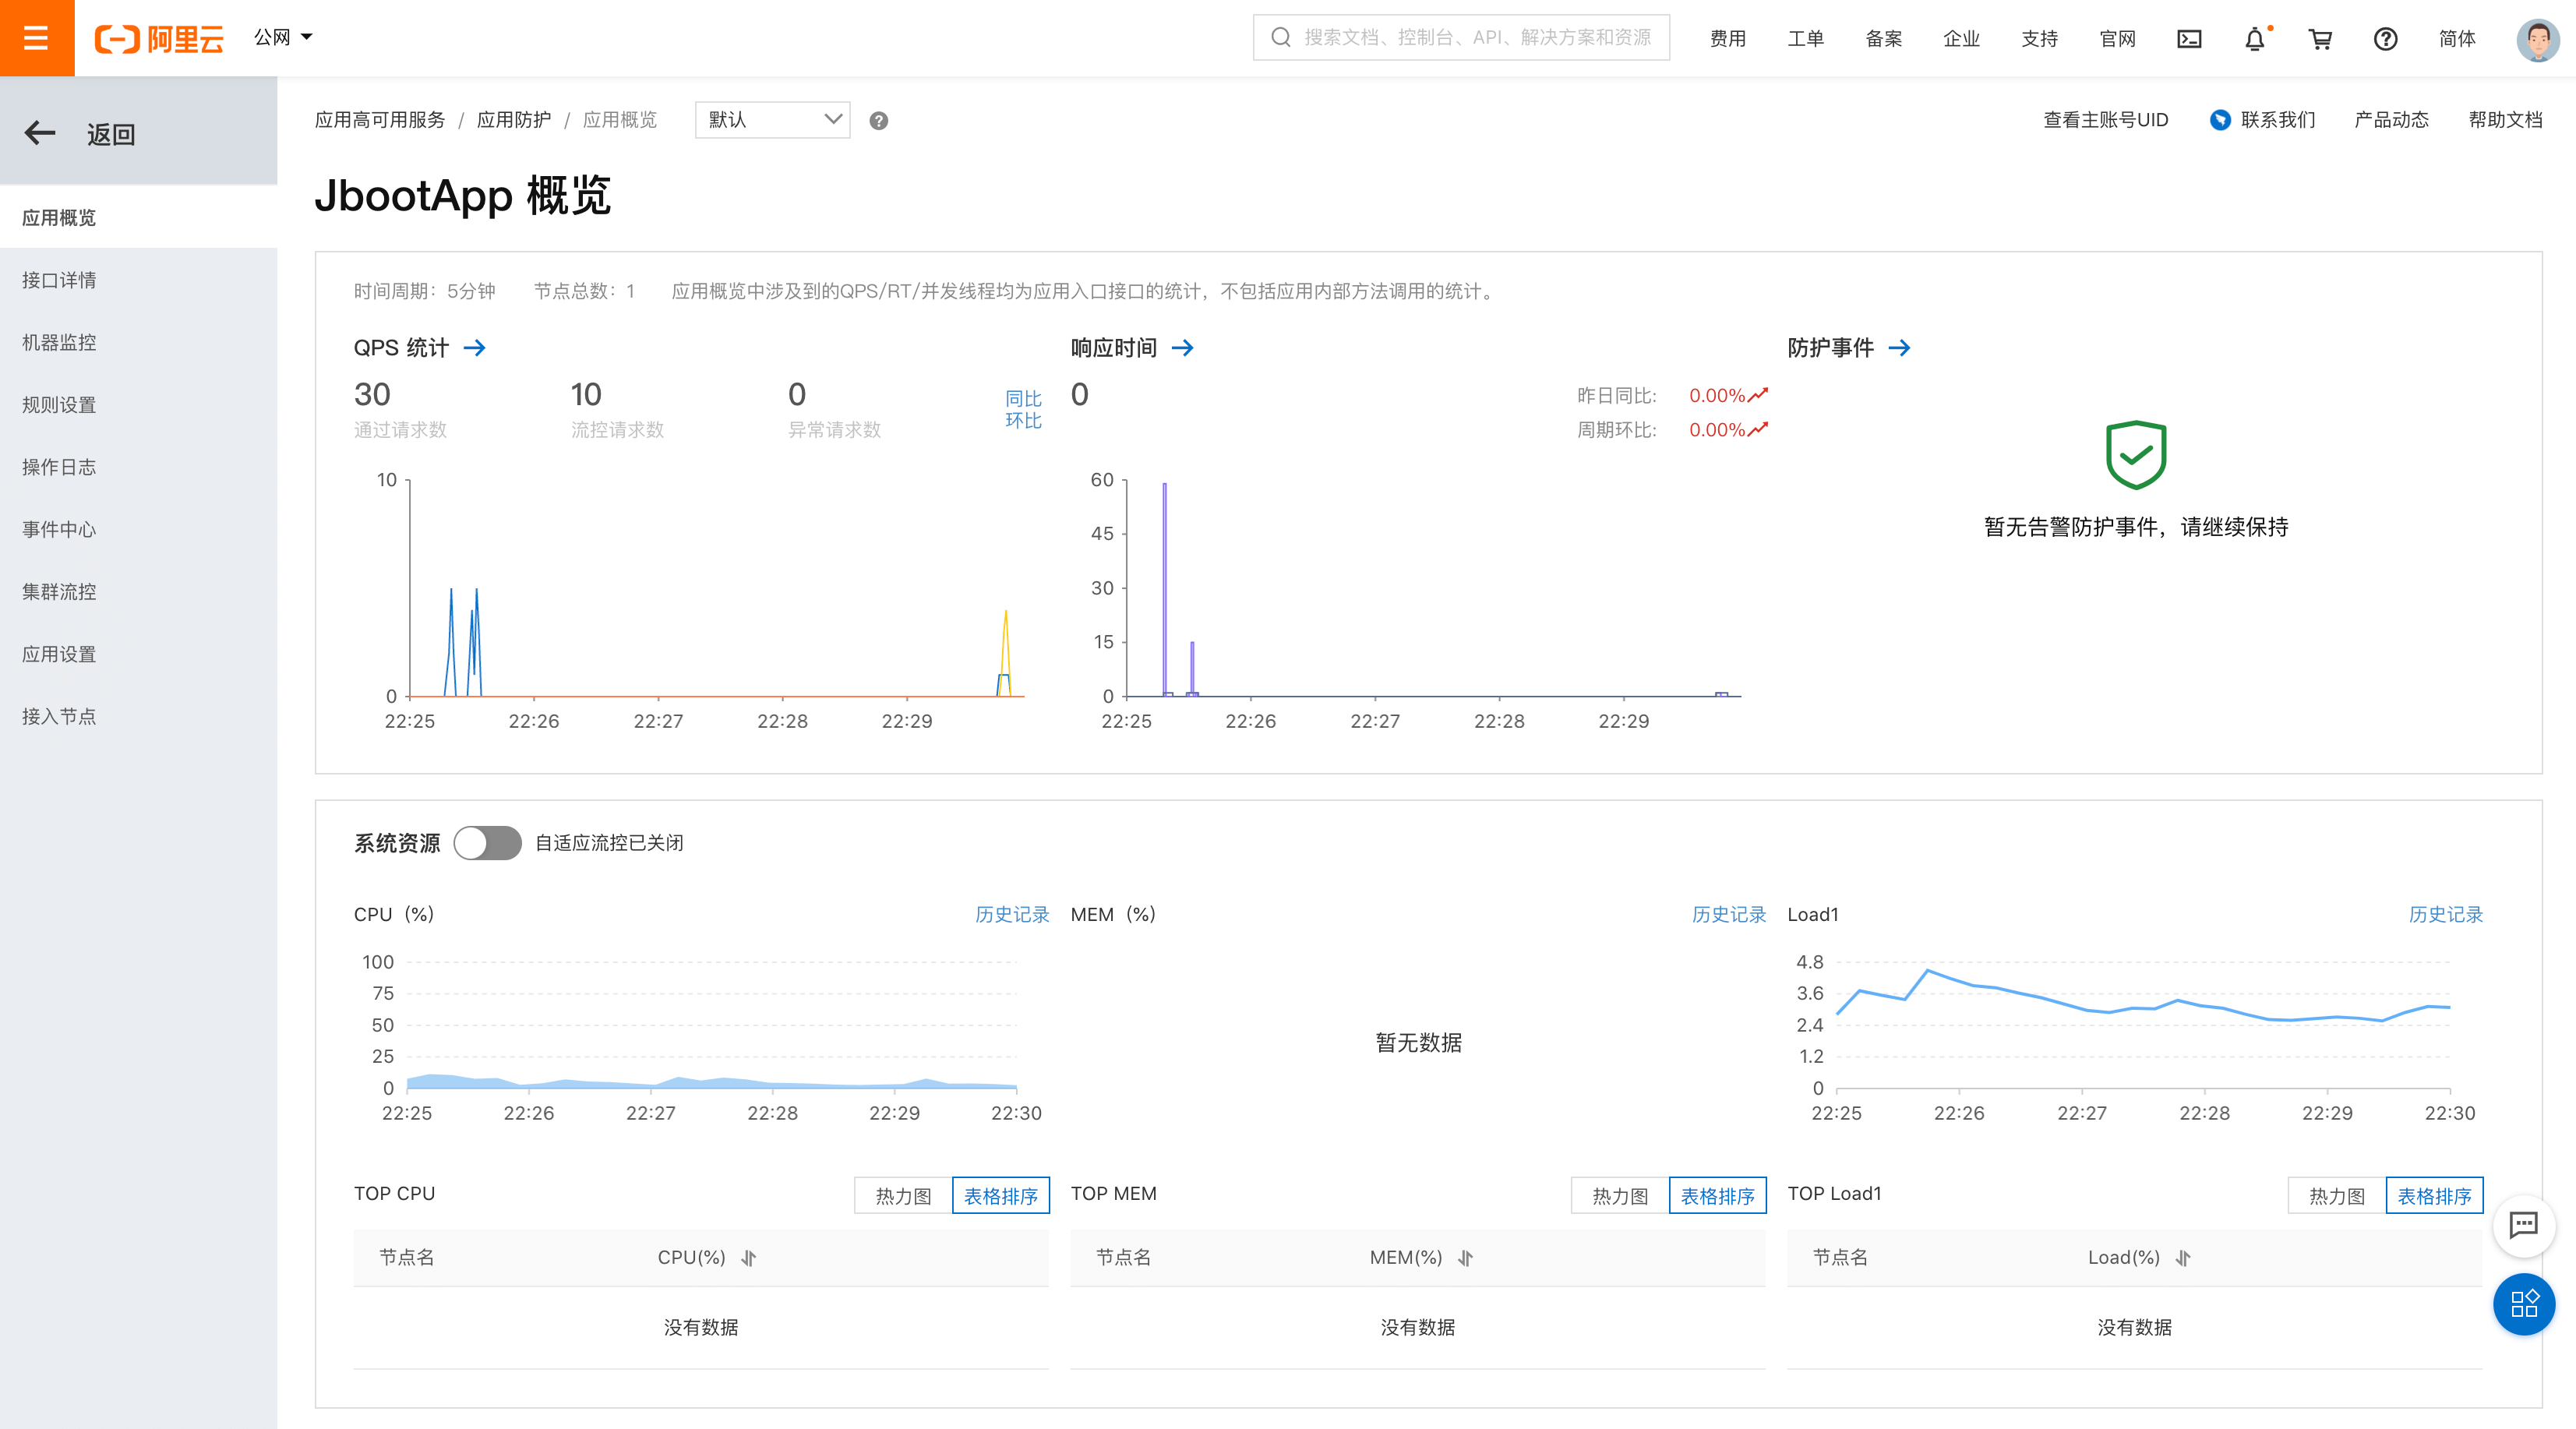Open the user avatar menu
The width and height of the screenshot is (2576, 1429).
(2537, 39)
